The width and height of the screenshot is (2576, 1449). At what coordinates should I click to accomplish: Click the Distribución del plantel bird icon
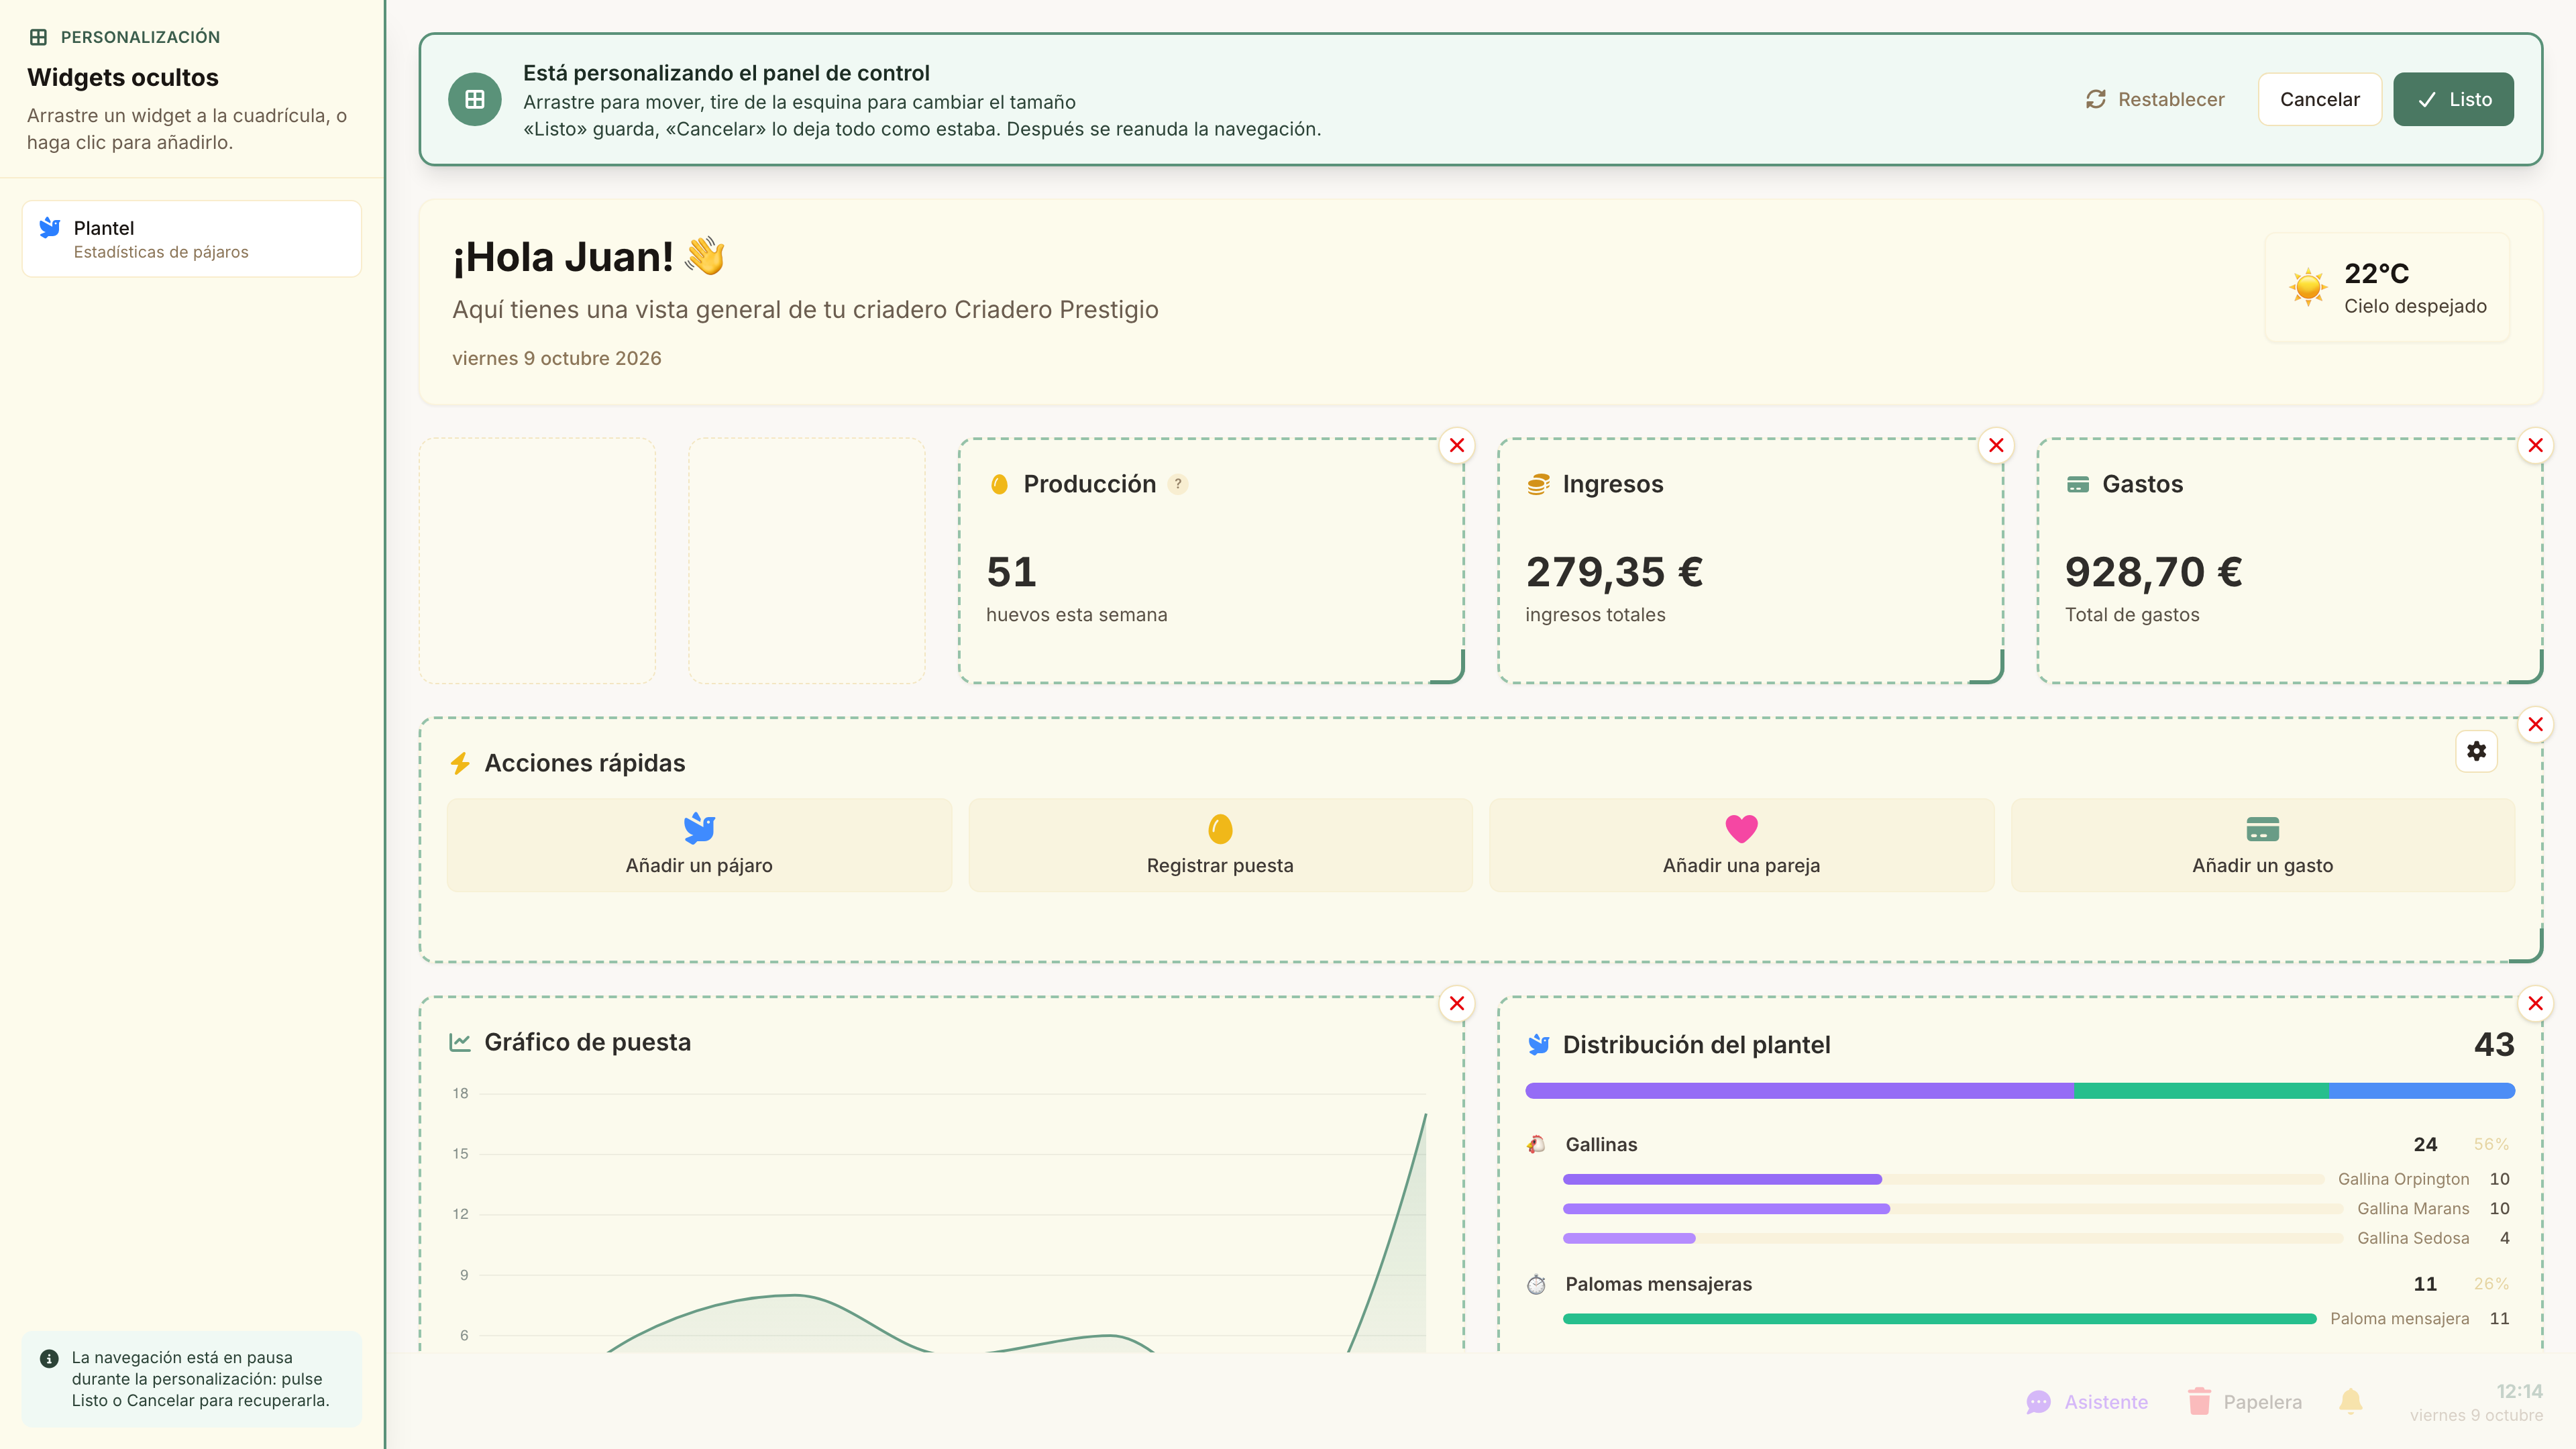pos(1538,1045)
